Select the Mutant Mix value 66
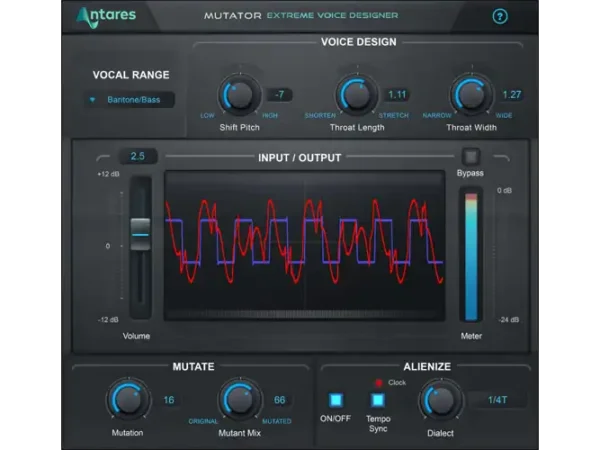The height and width of the screenshot is (450, 600). pyautogui.click(x=280, y=400)
